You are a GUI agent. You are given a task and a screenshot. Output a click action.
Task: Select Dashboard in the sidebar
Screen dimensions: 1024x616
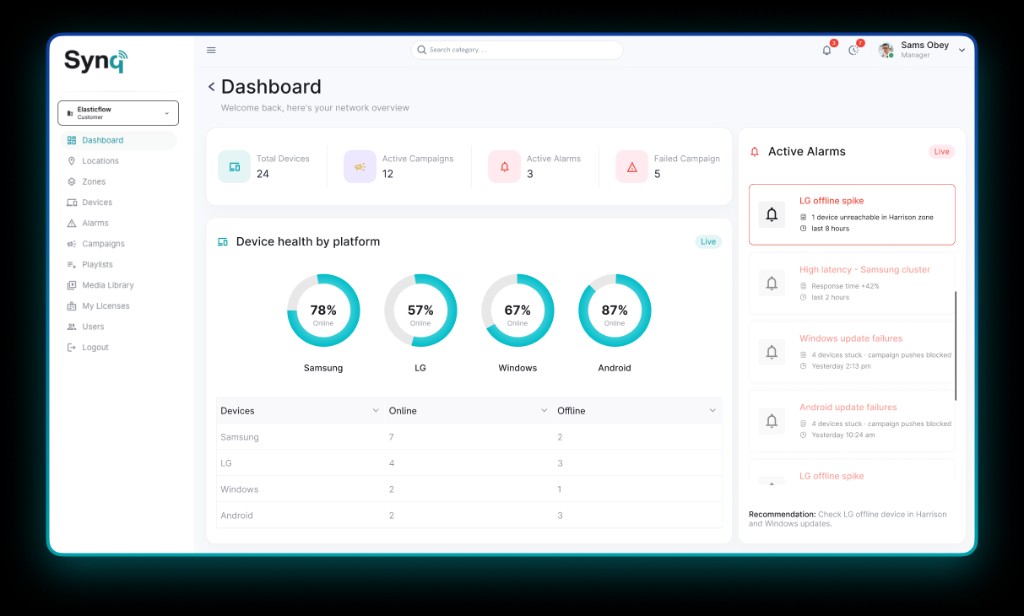point(118,140)
